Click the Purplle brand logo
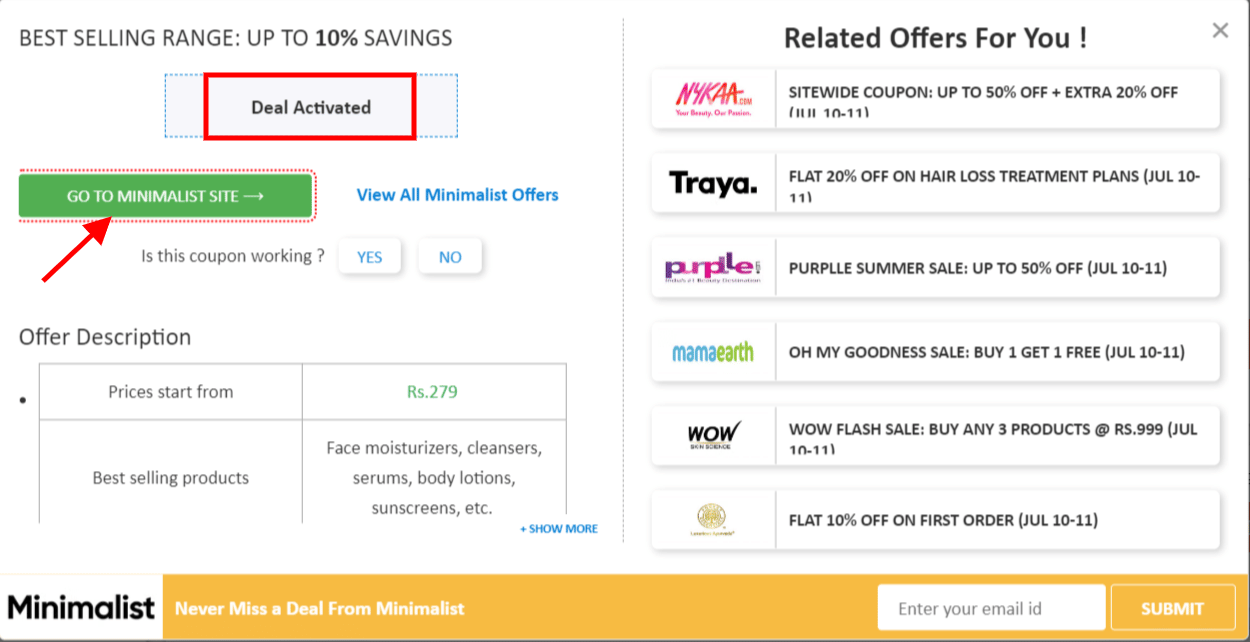 pos(712,267)
